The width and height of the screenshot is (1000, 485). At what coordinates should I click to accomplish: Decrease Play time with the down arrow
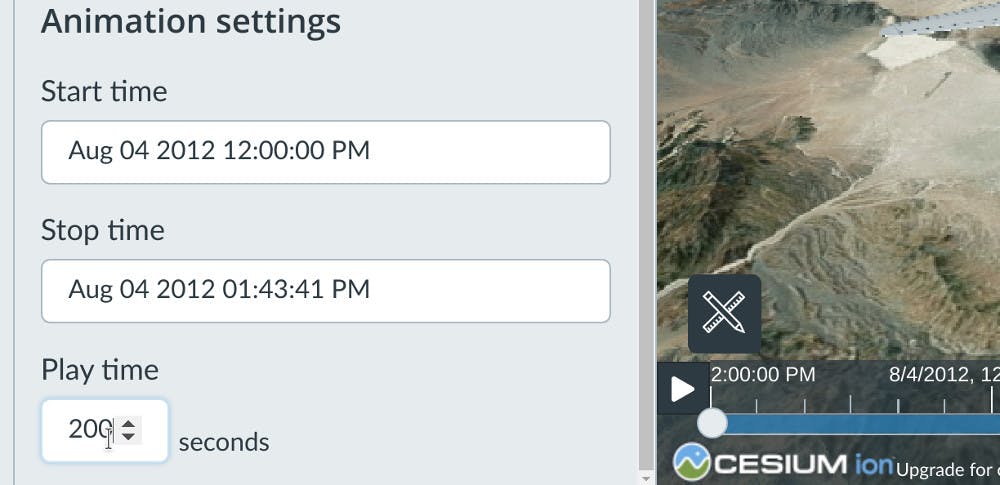click(127, 438)
